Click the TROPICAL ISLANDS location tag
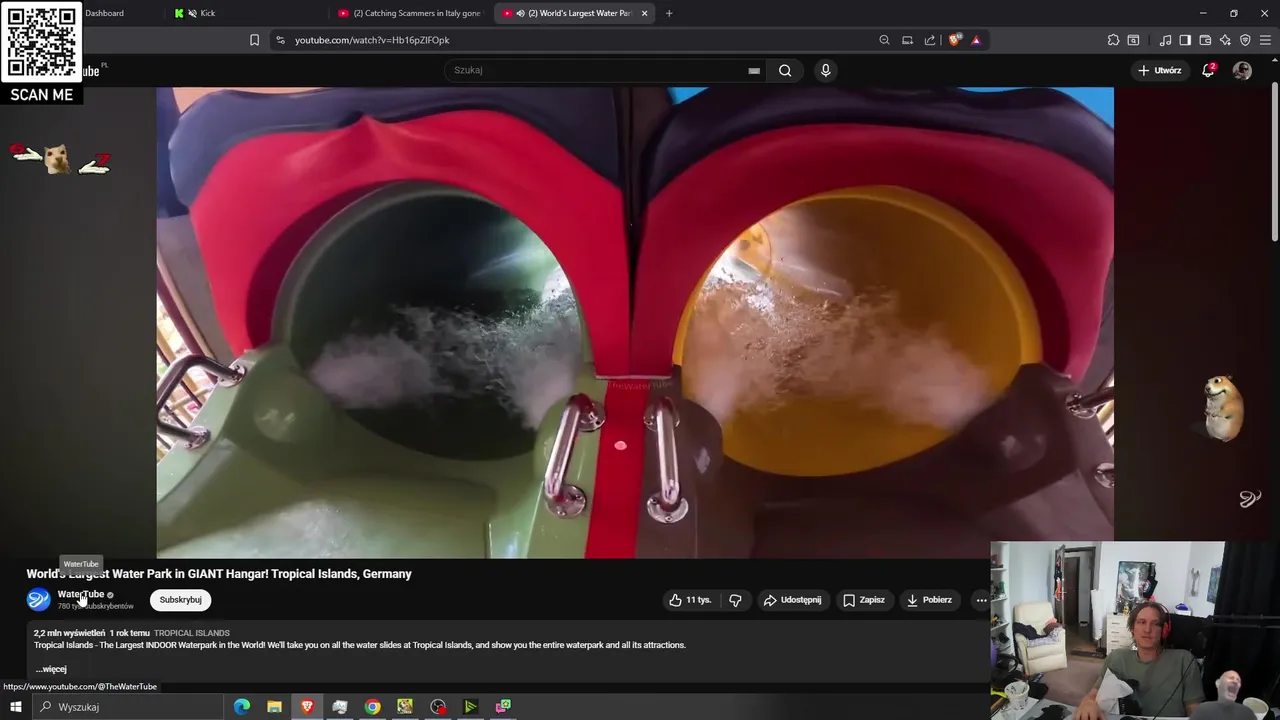1280x720 pixels. click(x=192, y=633)
